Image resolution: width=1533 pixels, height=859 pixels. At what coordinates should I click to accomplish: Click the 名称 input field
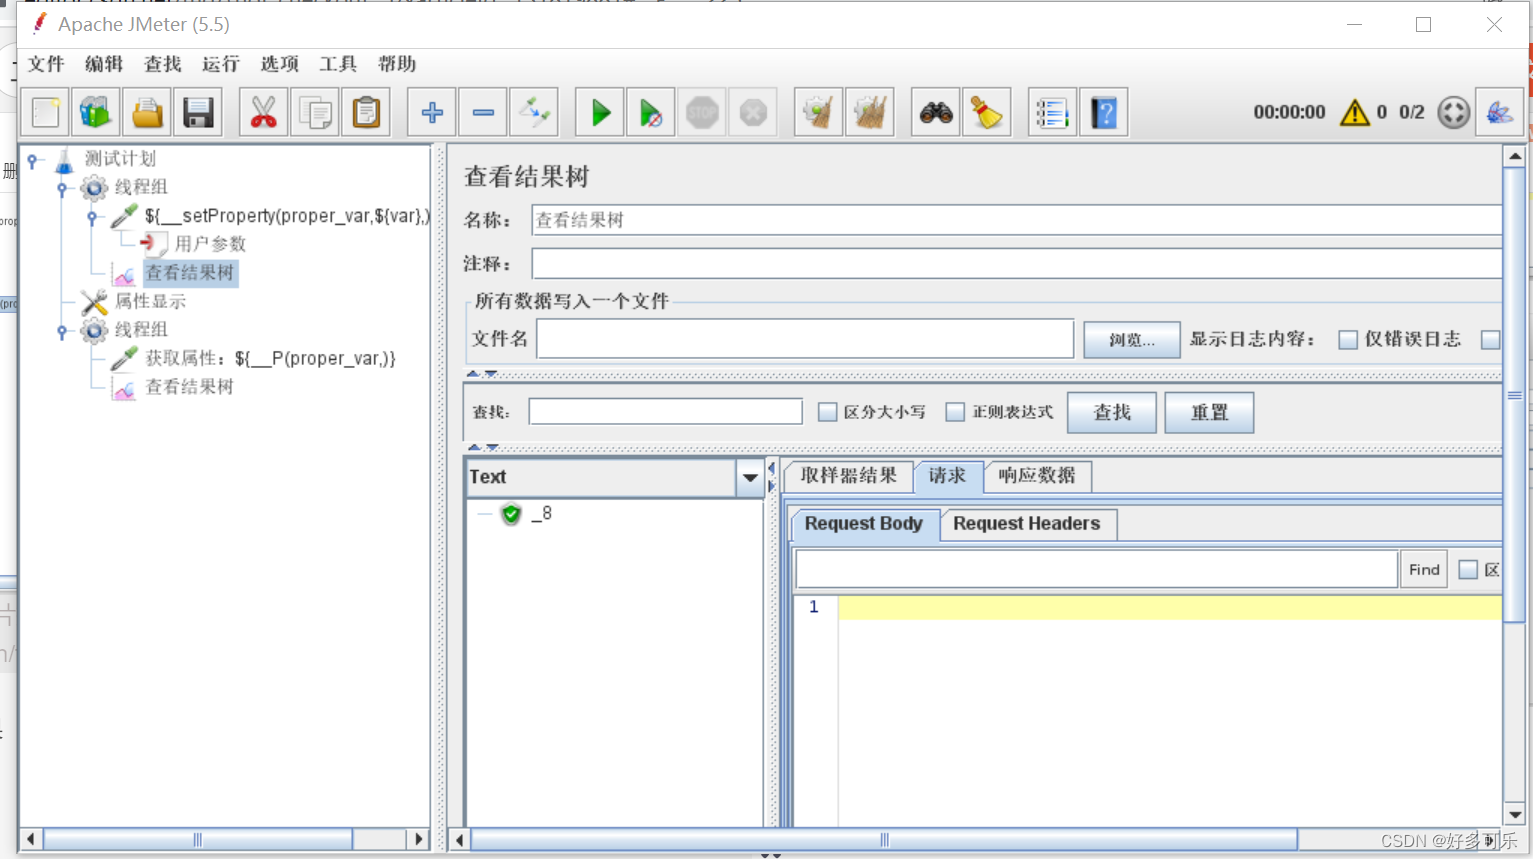[x=1016, y=220]
